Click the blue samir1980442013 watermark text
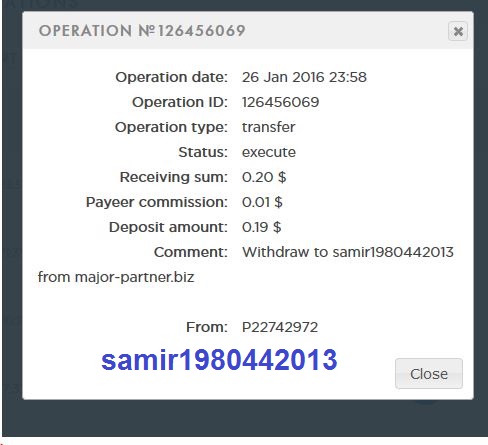 (219, 360)
